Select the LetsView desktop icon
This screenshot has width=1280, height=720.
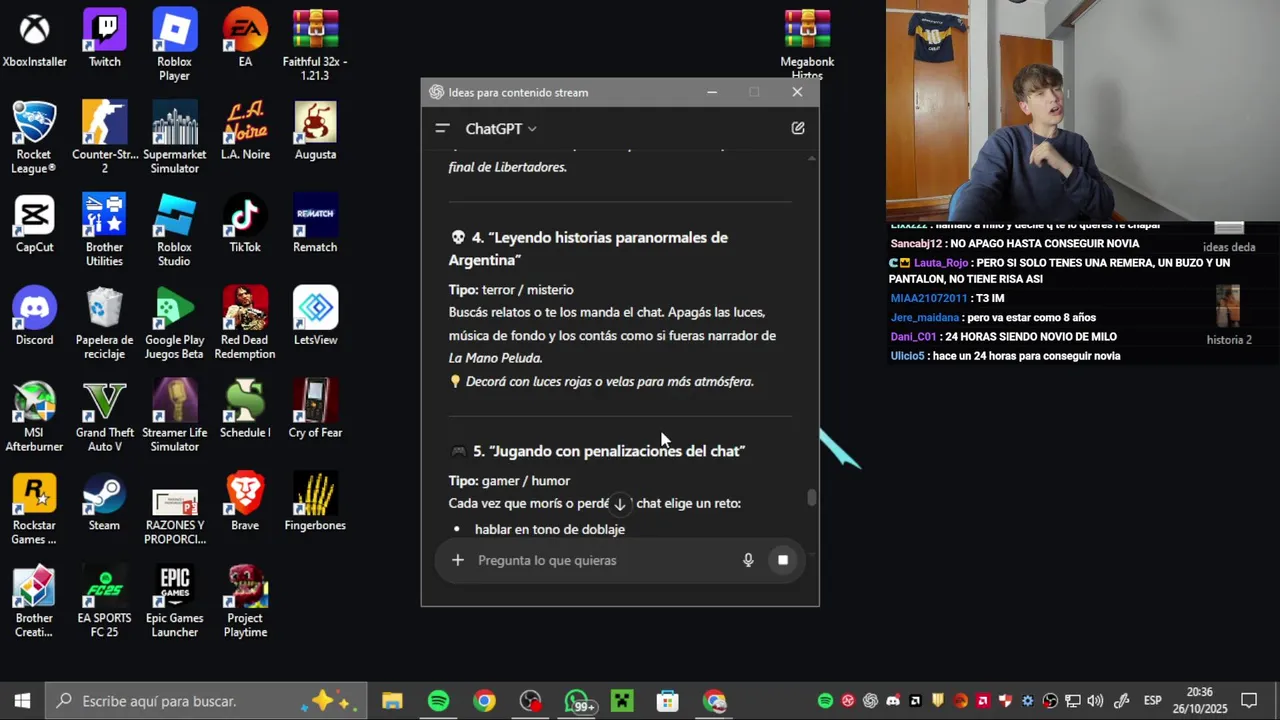[x=315, y=316]
